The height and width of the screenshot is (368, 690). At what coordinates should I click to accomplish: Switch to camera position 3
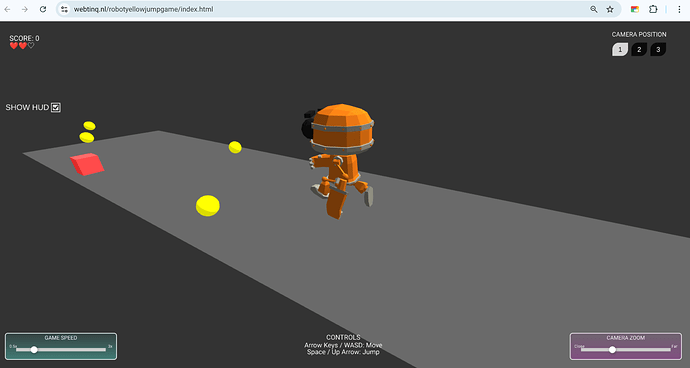(x=658, y=49)
